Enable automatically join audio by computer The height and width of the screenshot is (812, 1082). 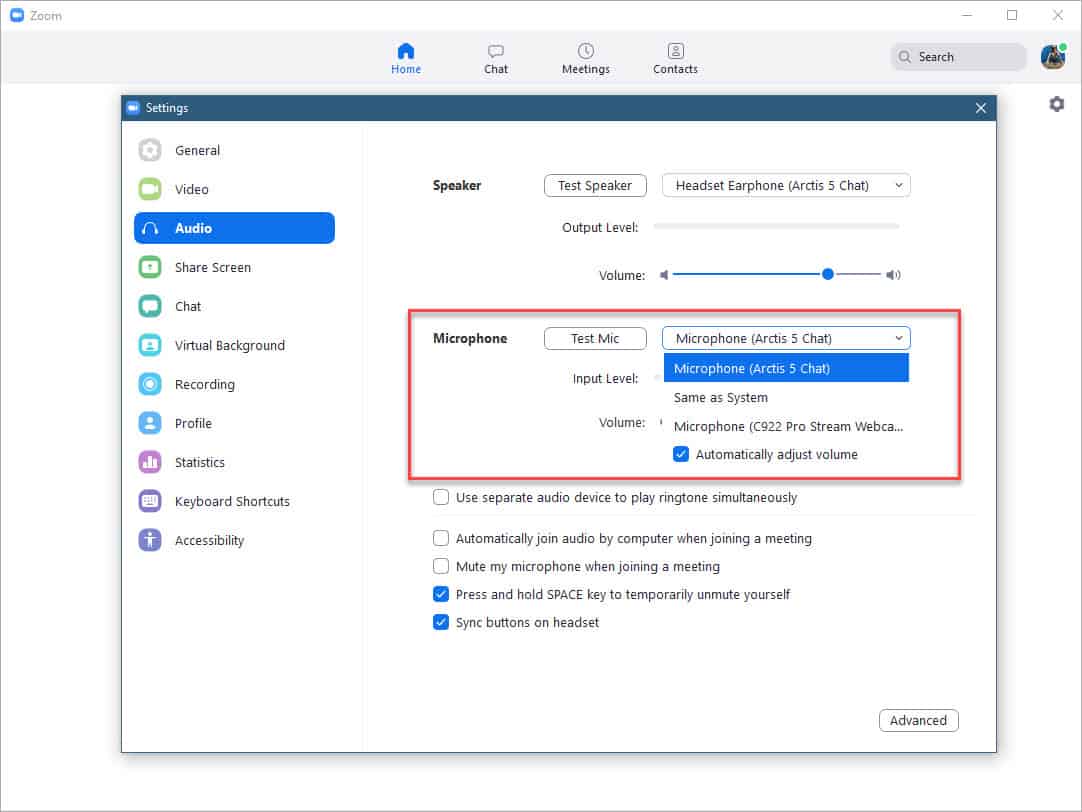click(440, 538)
